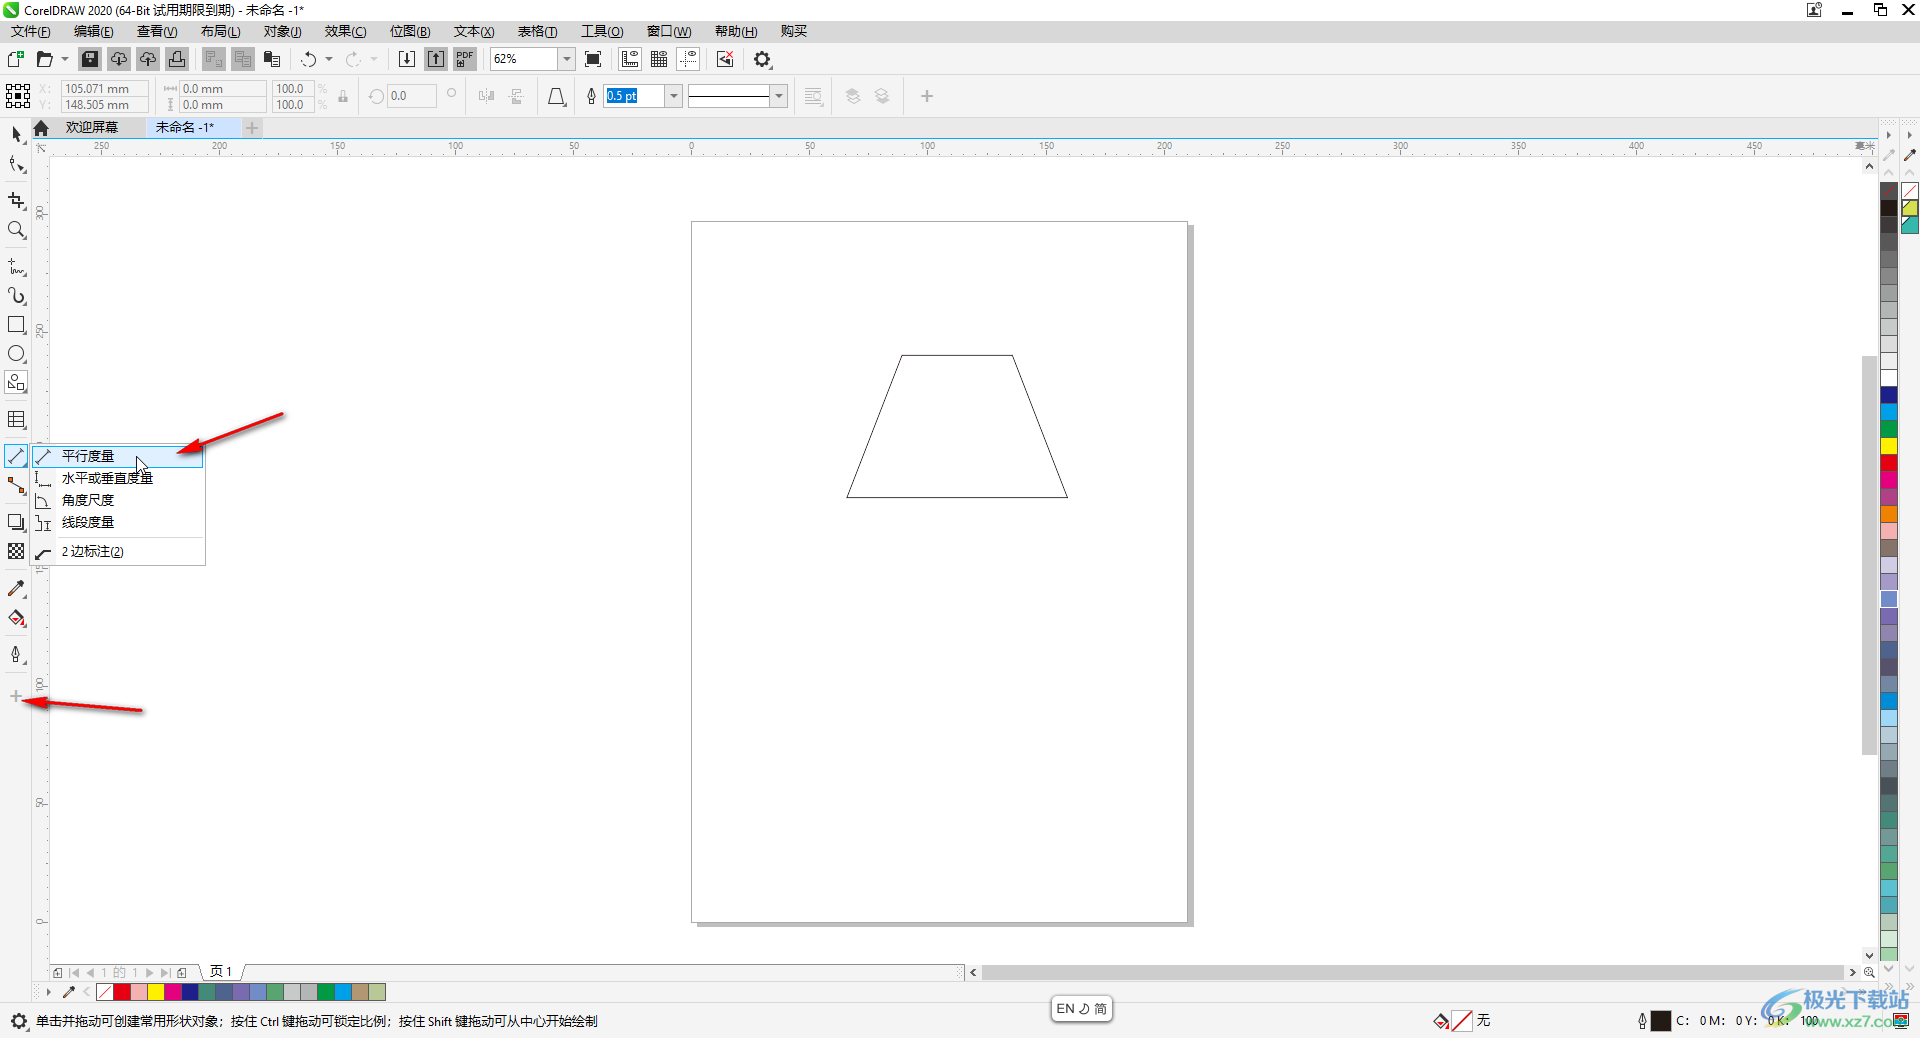
Task: Click the home welcome screen icon
Action: pos(41,128)
